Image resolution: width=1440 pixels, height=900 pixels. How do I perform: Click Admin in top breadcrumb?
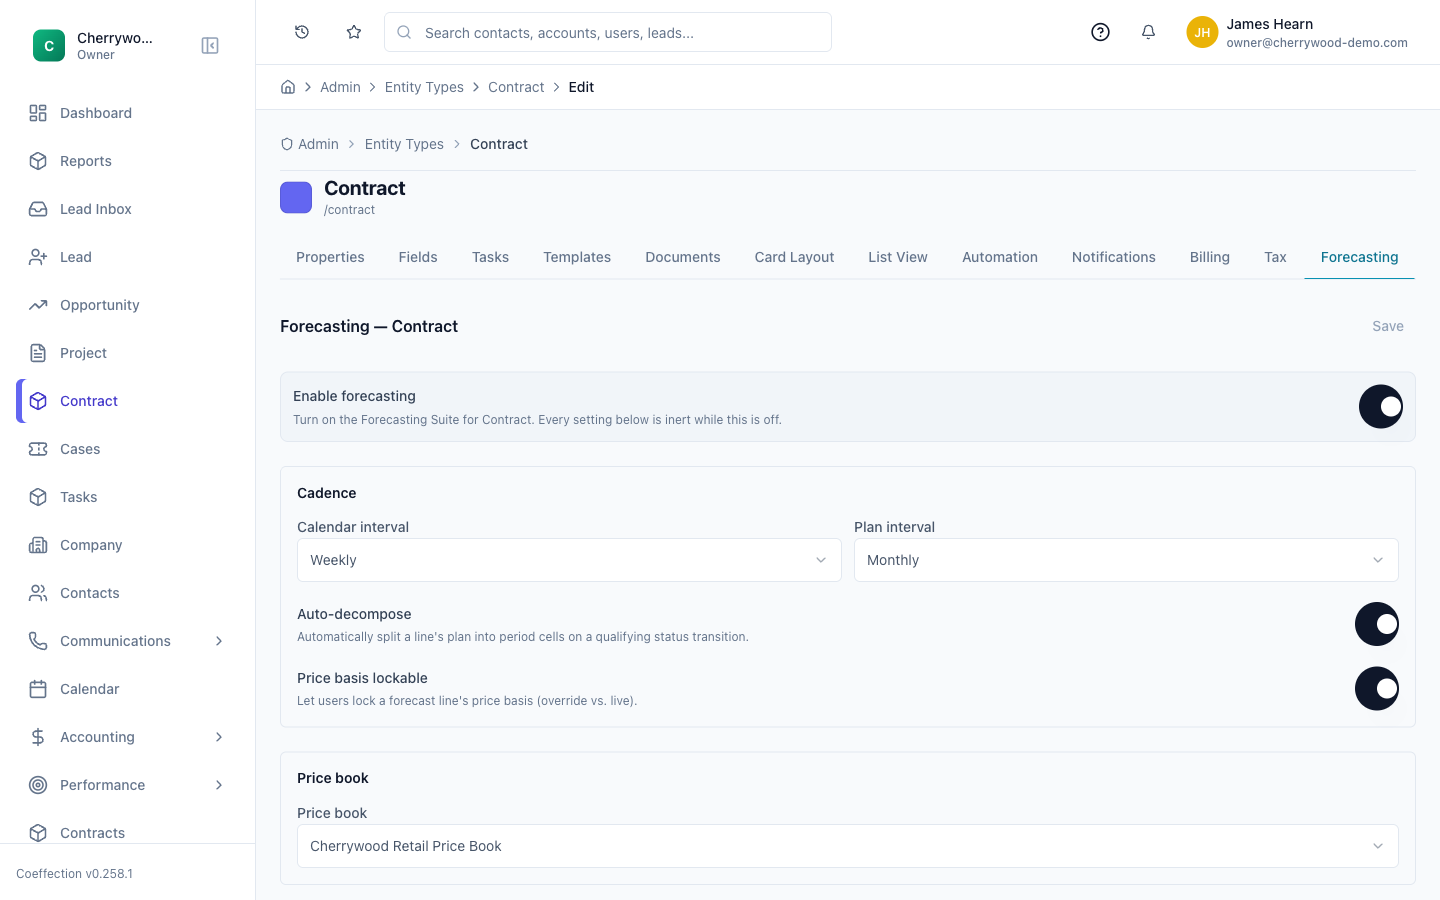(340, 87)
